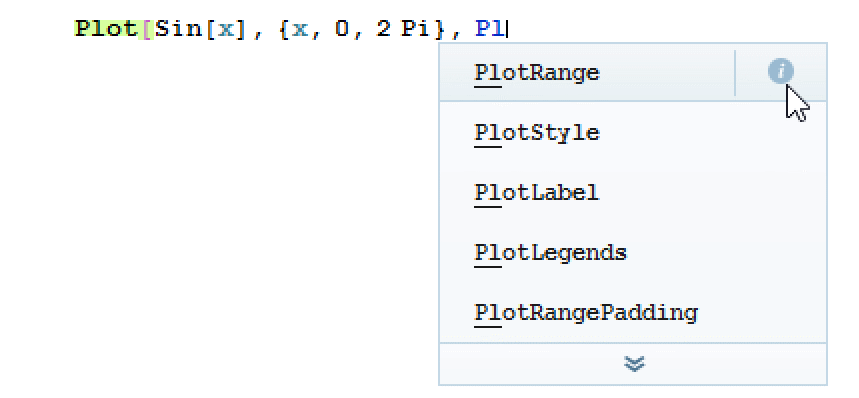Show more autocomplete suggestions with double chevron
Viewport: 859px width, 398px height.
(633, 364)
